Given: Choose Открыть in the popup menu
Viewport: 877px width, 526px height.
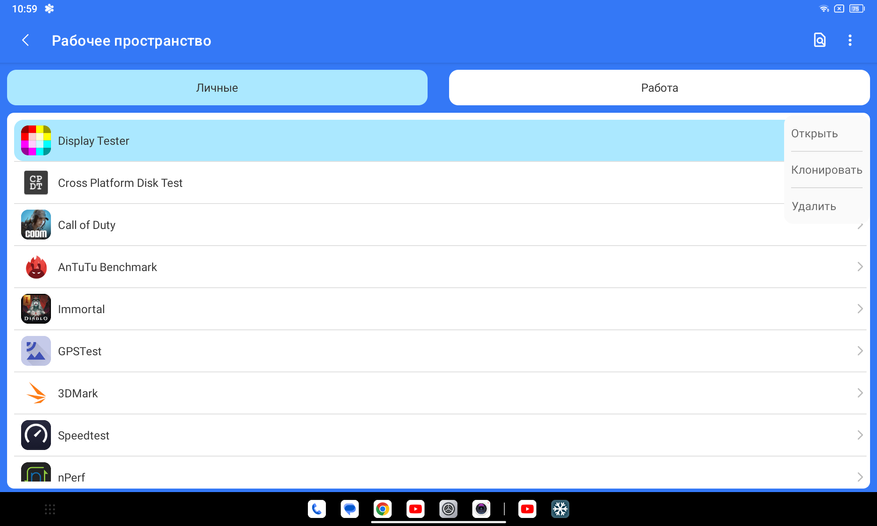Looking at the screenshot, I should [814, 133].
